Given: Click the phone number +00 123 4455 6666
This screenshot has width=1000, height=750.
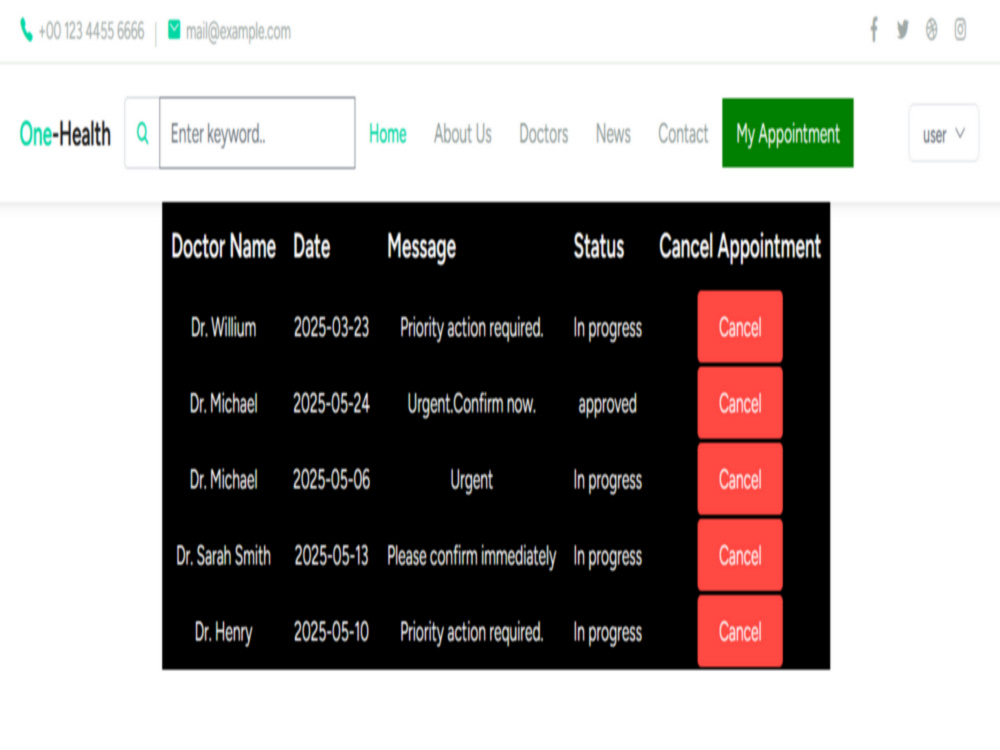Looking at the screenshot, I should tap(91, 31).
